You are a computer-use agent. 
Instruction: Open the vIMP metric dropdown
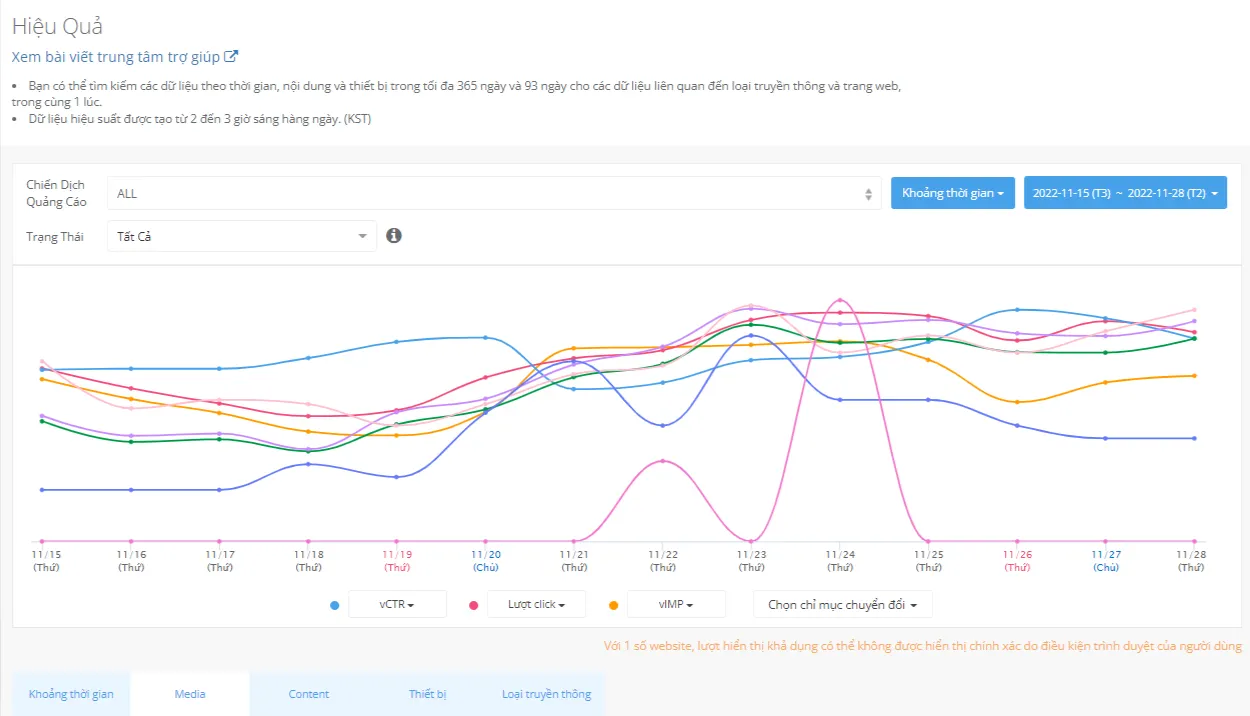(x=676, y=605)
